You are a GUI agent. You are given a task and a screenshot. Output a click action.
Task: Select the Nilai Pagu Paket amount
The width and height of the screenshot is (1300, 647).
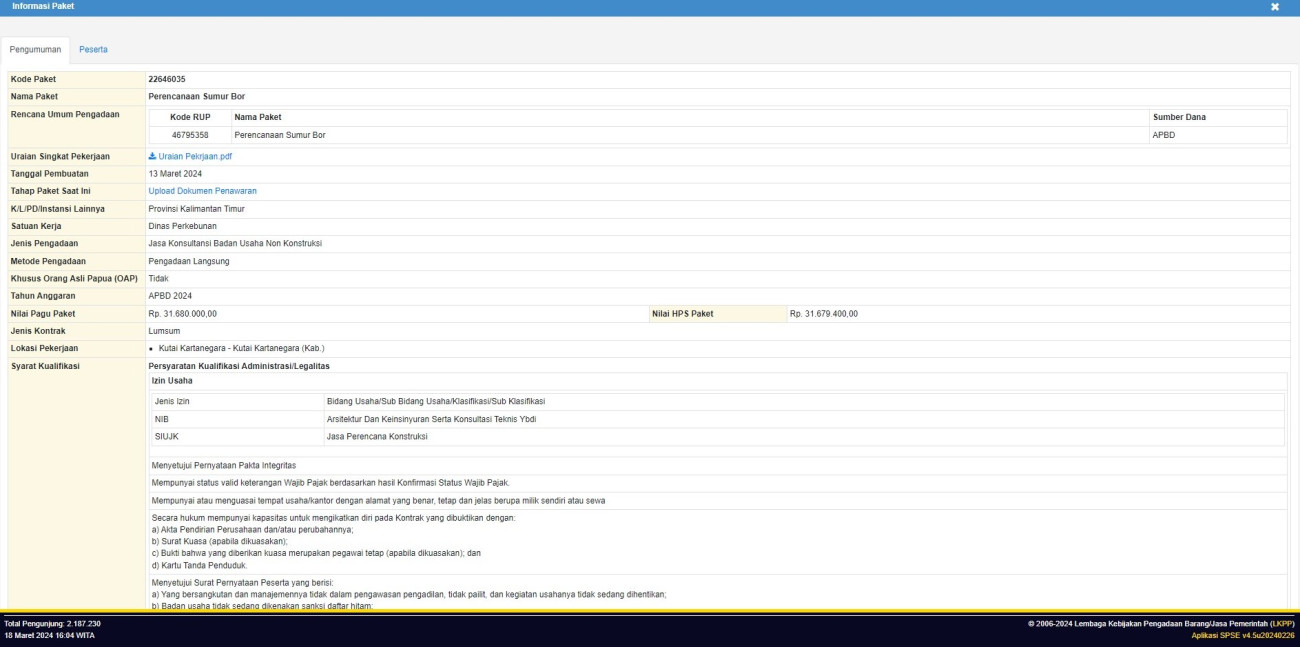pyautogui.click(x=182, y=314)
